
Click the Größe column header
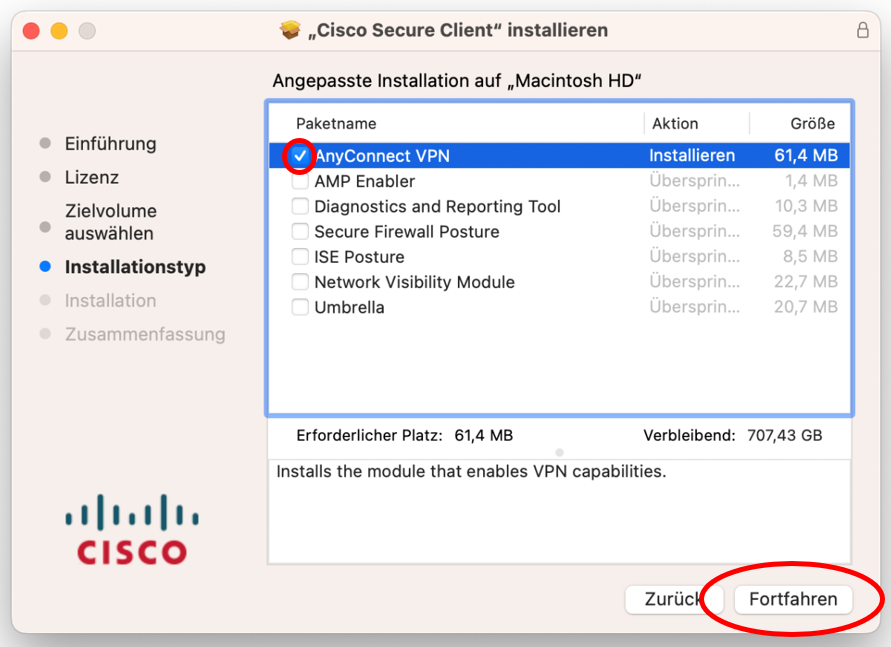[x=813, y=124]
